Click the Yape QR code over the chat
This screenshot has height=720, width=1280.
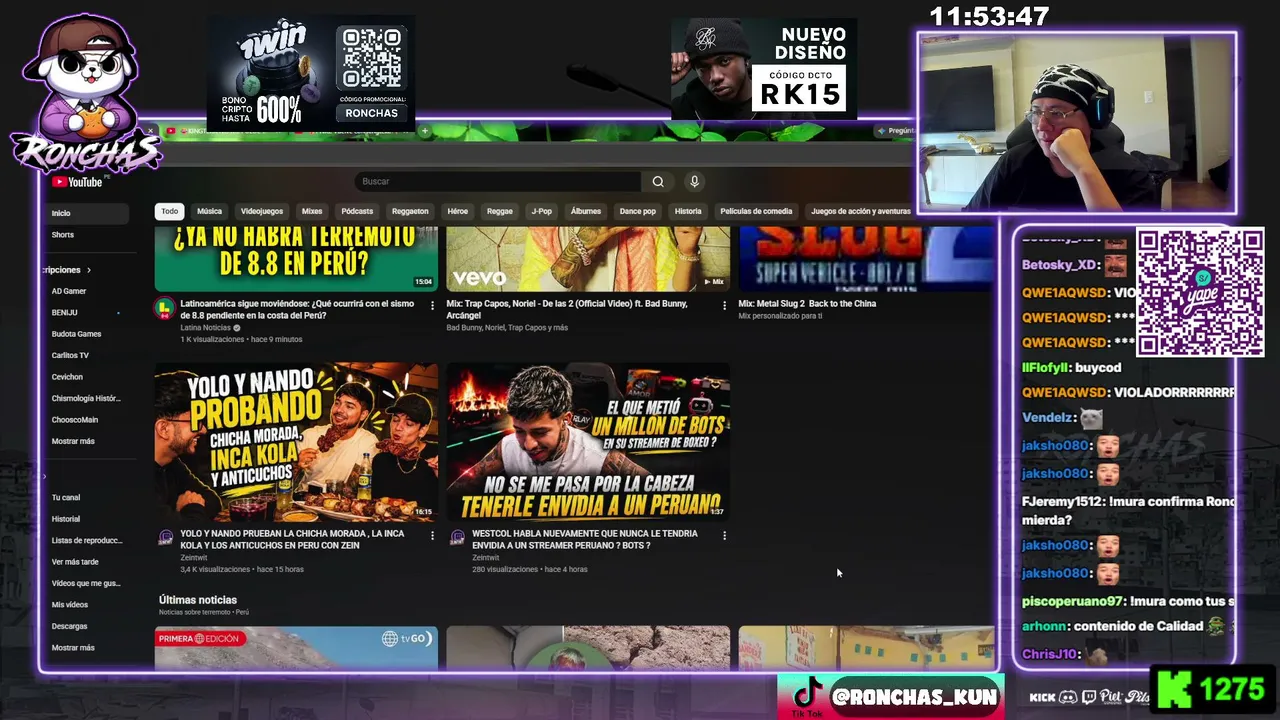(x=1200, y=292)
